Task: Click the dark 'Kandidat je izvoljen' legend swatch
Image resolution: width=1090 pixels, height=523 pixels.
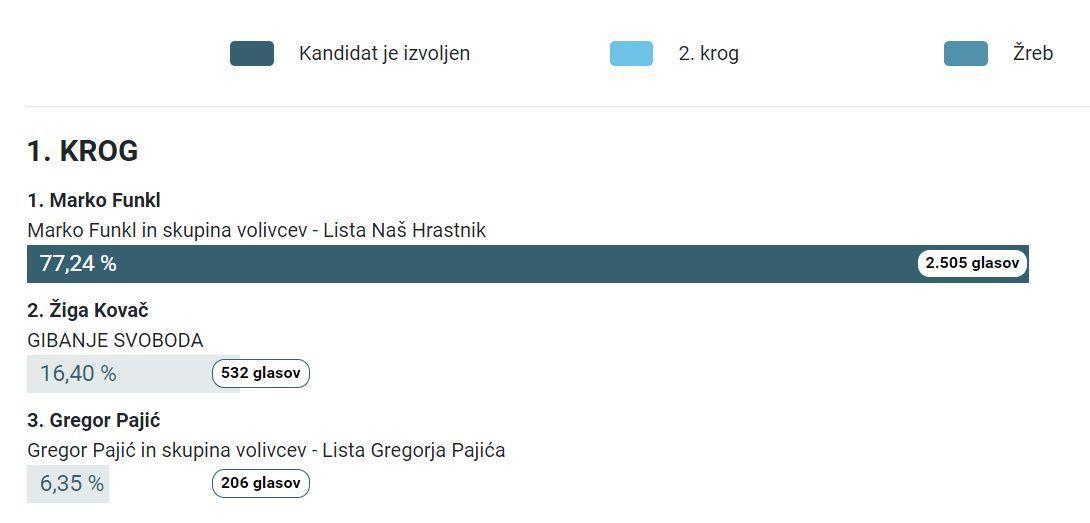Action: click(x=251, y=54)
